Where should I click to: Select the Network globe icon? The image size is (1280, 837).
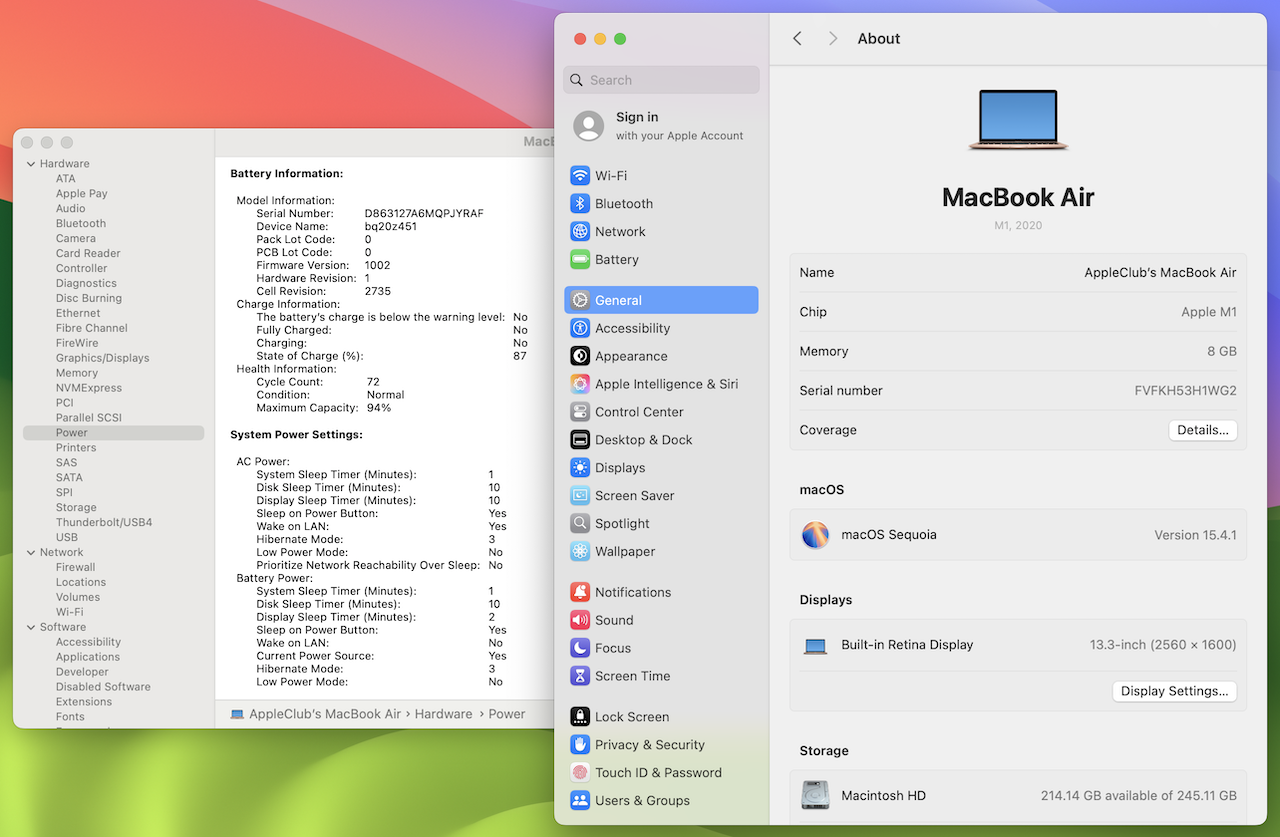click(580, 232)
